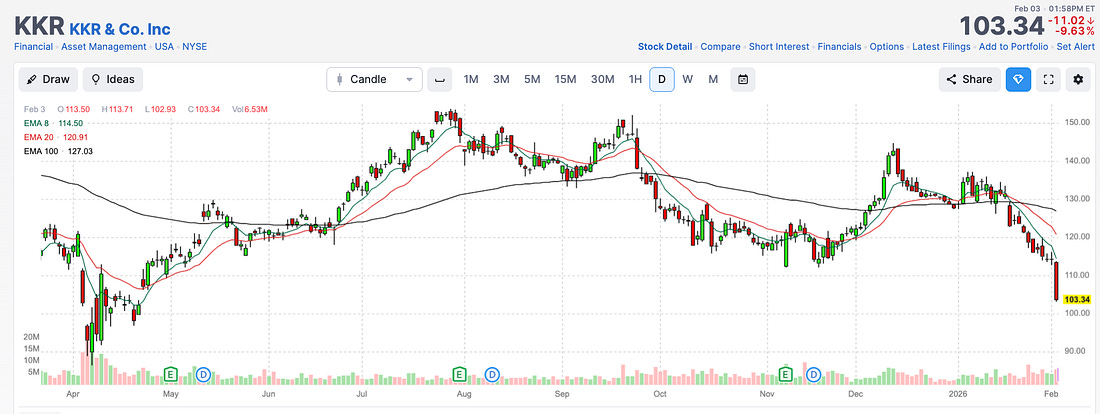Open the Stock Detail link
Screen dimensions: 1100x414
tap(664, 46)
